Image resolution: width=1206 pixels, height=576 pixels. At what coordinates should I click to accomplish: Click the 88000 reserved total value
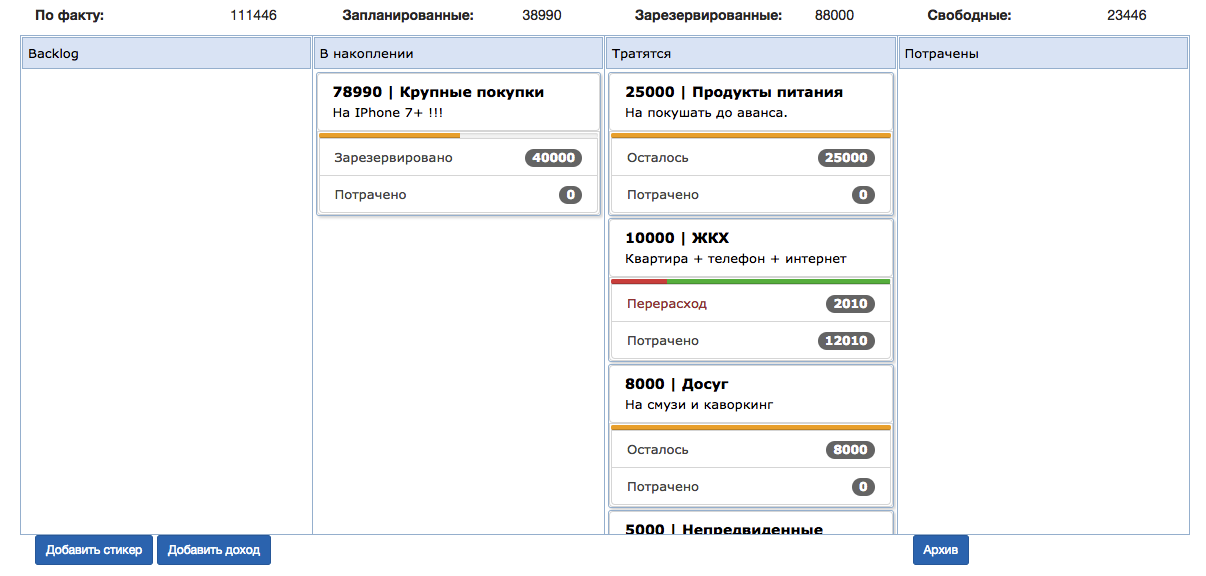pyautogui.click(x=835, y=16)
